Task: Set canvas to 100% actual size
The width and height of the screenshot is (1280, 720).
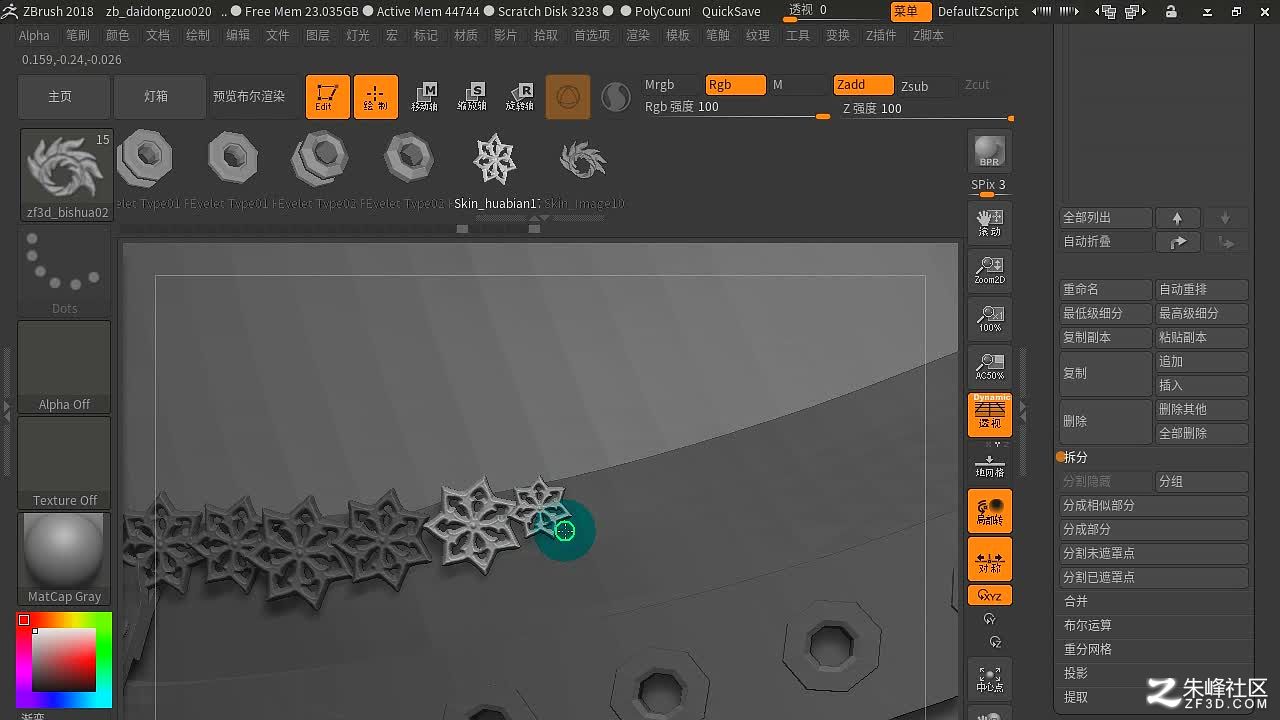Action: point(989,319)
